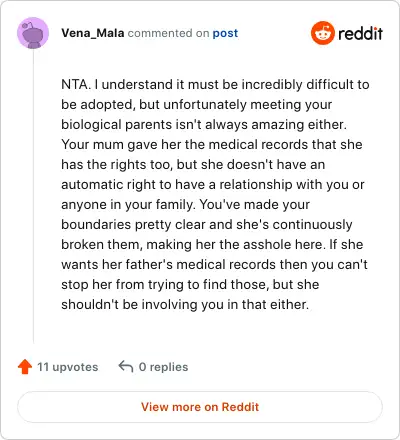Click the "View more on Reddit" button

pyautogui.click(x=200, y=407)
